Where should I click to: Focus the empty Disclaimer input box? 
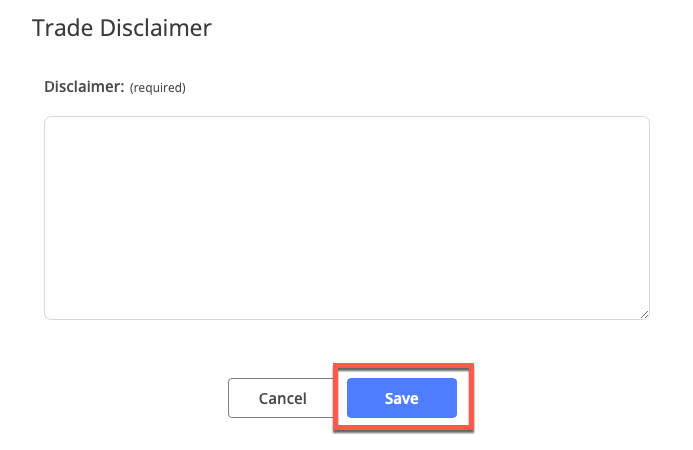(346, 218)
